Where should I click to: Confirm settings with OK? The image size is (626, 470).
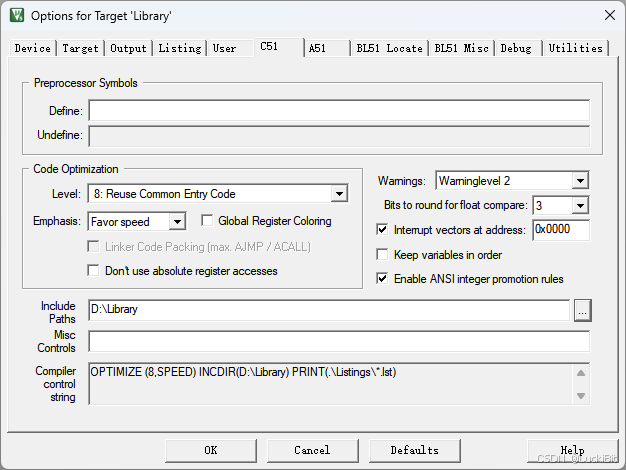pos(211,451)
